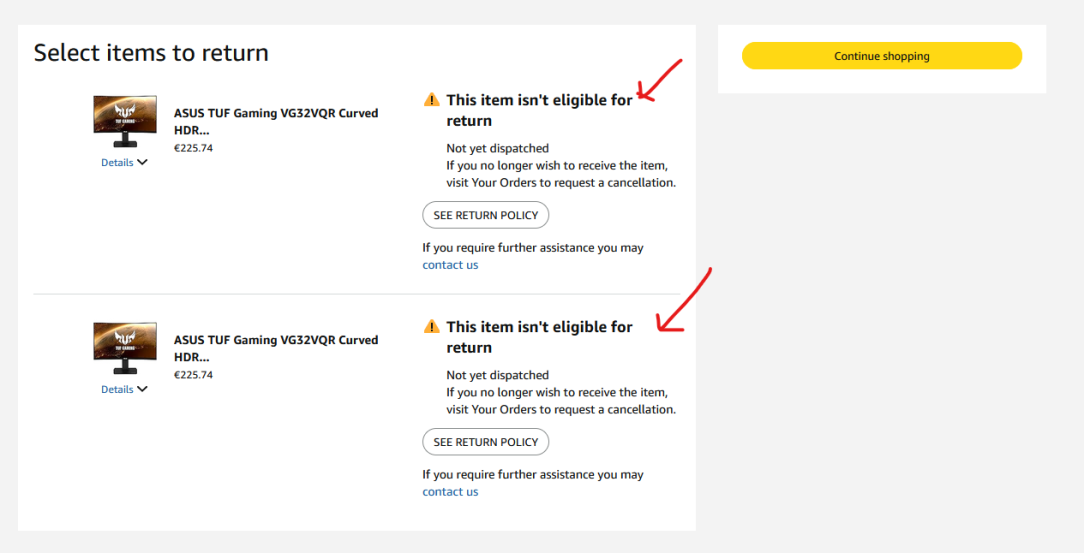Open the contact us link for first item
The width and height of the screenshot is (1084, 553).
pyautogui.click(x=450, y=265)
